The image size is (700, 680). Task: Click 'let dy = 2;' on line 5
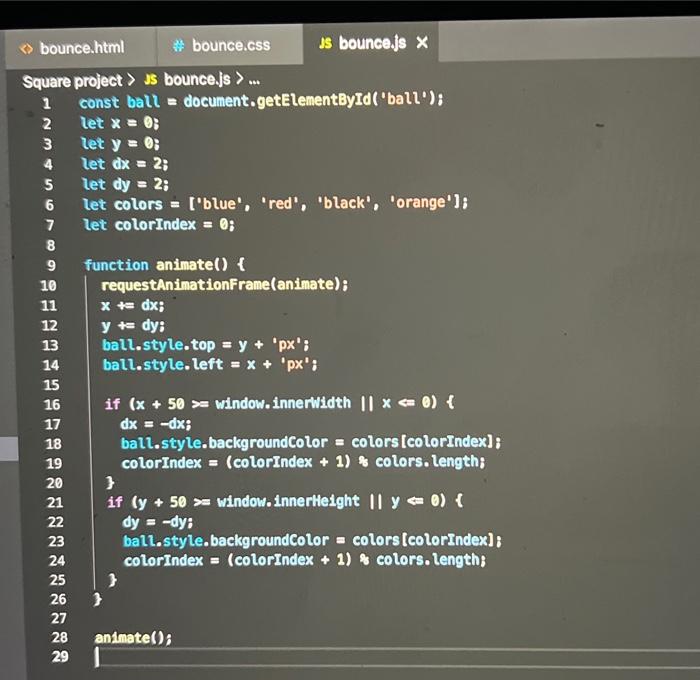tap(125, 184)
